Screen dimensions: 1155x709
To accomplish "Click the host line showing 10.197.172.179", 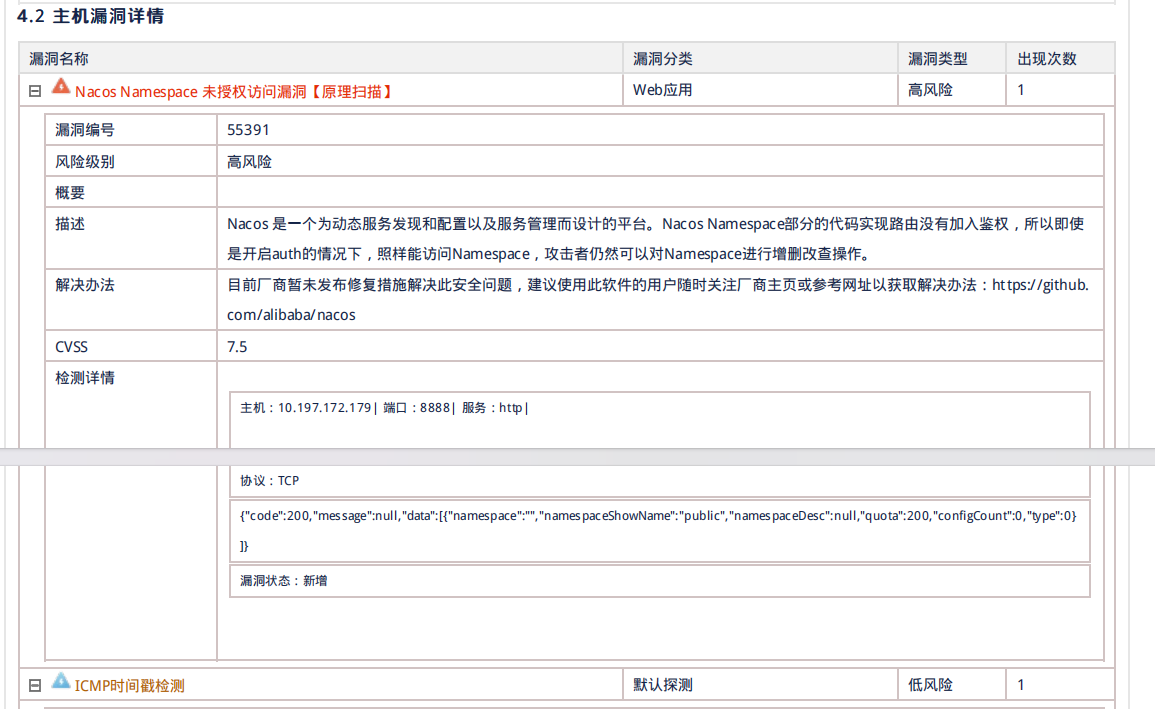I will click(384, 408).
